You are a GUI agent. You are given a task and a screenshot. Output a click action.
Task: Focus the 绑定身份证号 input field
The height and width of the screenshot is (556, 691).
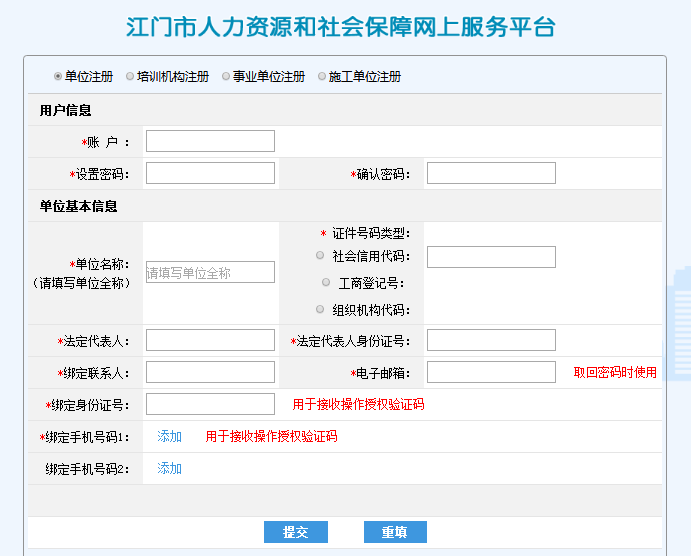(x=210, y=404)
